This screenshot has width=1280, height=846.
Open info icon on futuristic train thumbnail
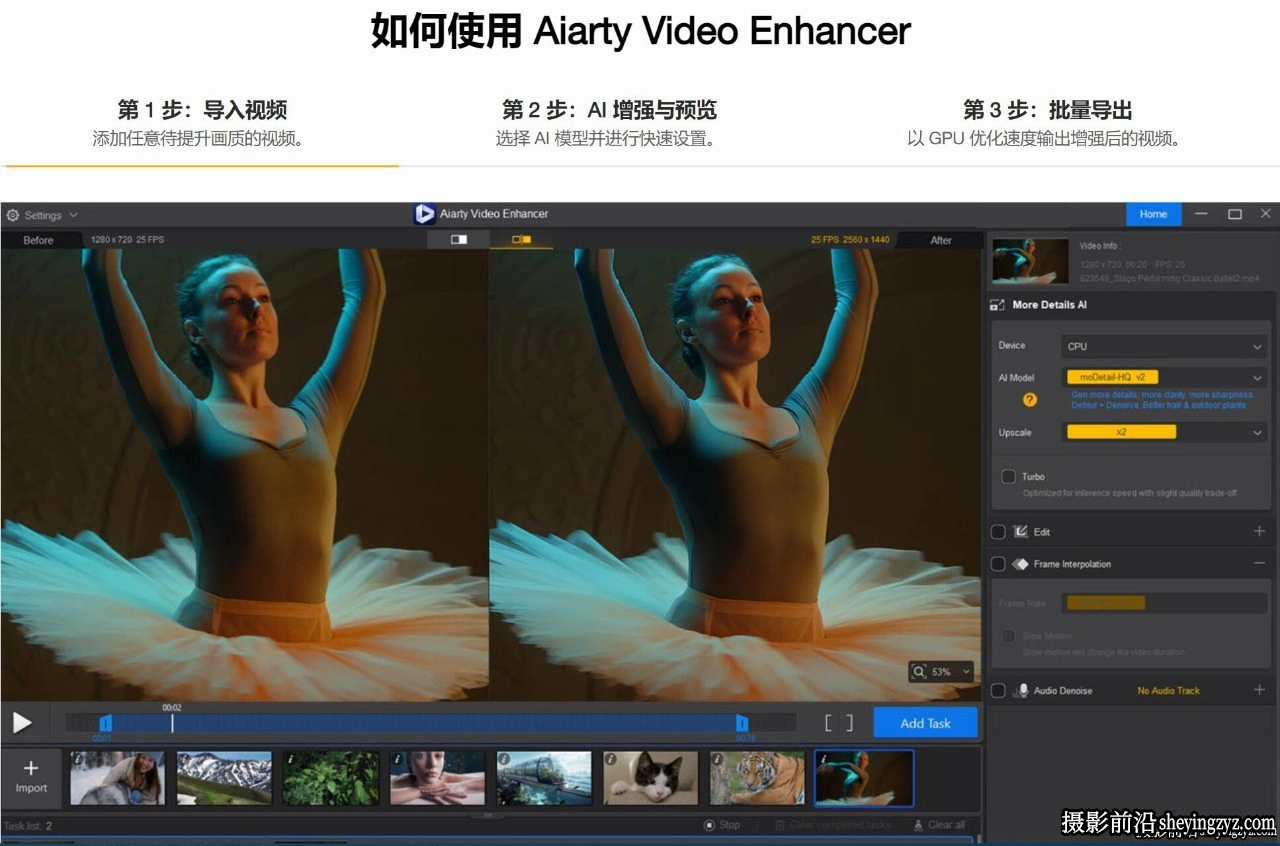click(x=503, y=759)
